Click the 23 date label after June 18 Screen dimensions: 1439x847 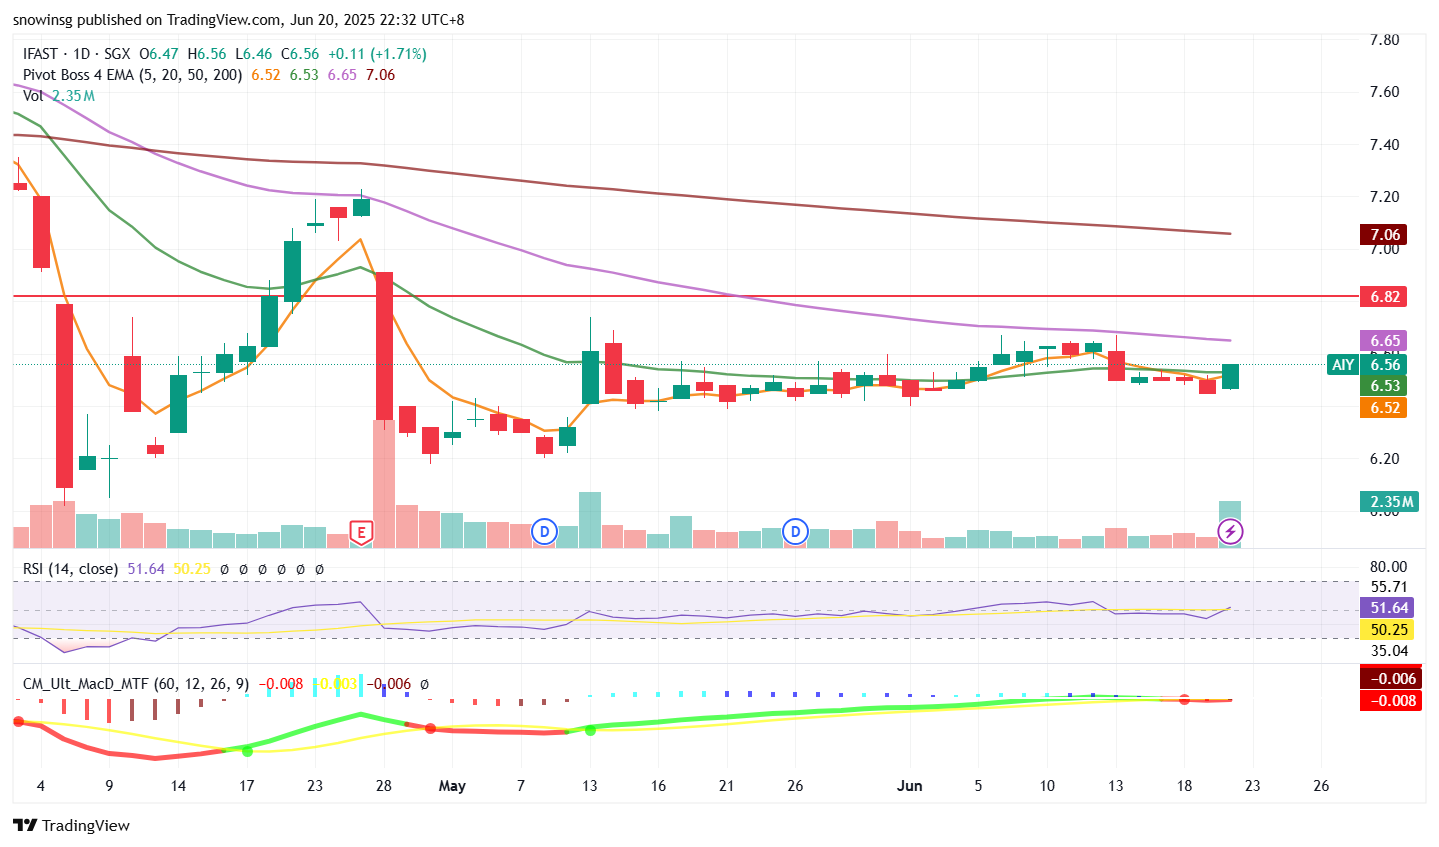click(x=1252, y=786)
